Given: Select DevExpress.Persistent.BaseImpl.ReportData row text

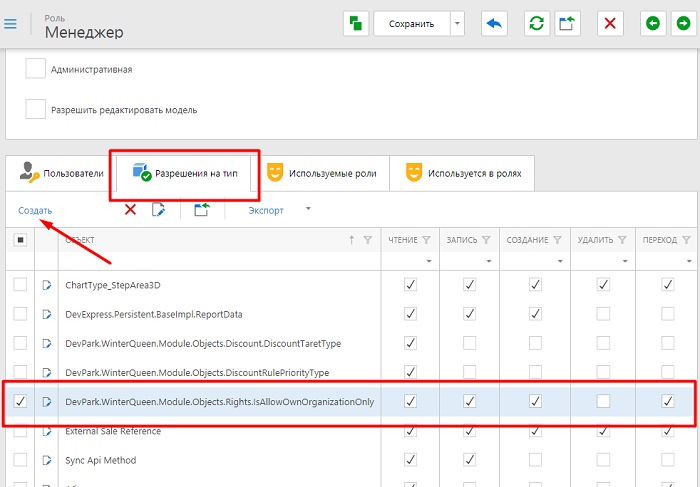Looking at the screenshot, I should (154, 314).
